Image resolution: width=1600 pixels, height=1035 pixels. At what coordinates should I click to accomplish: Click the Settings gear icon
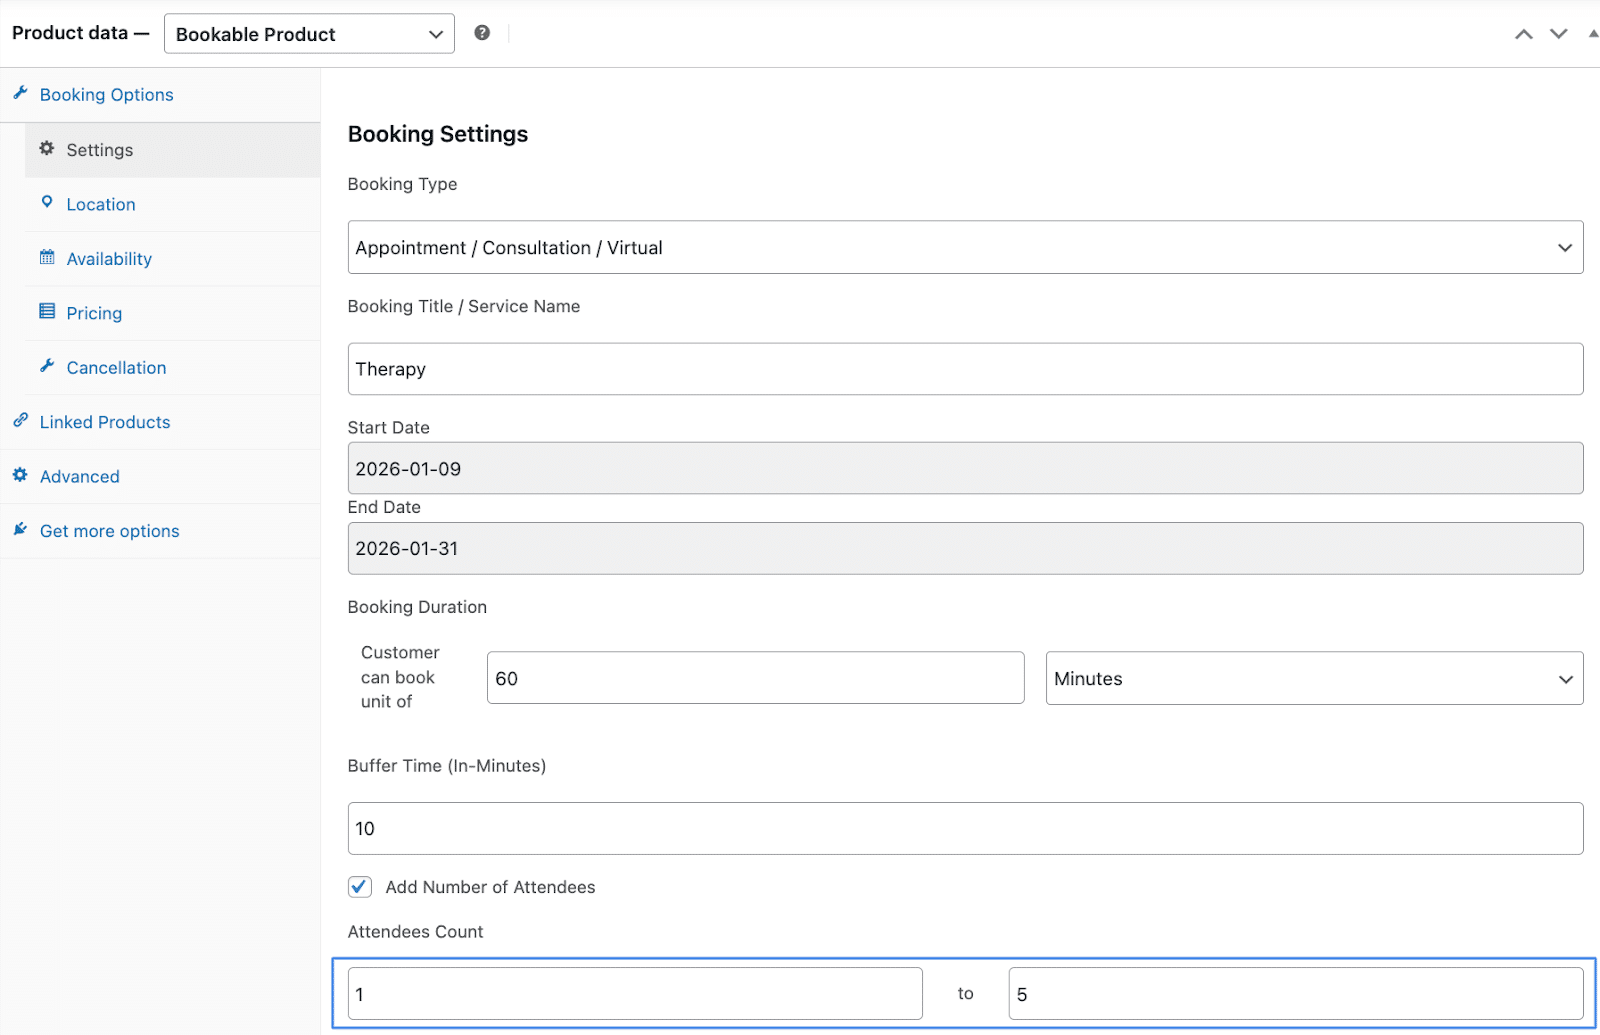47,148
